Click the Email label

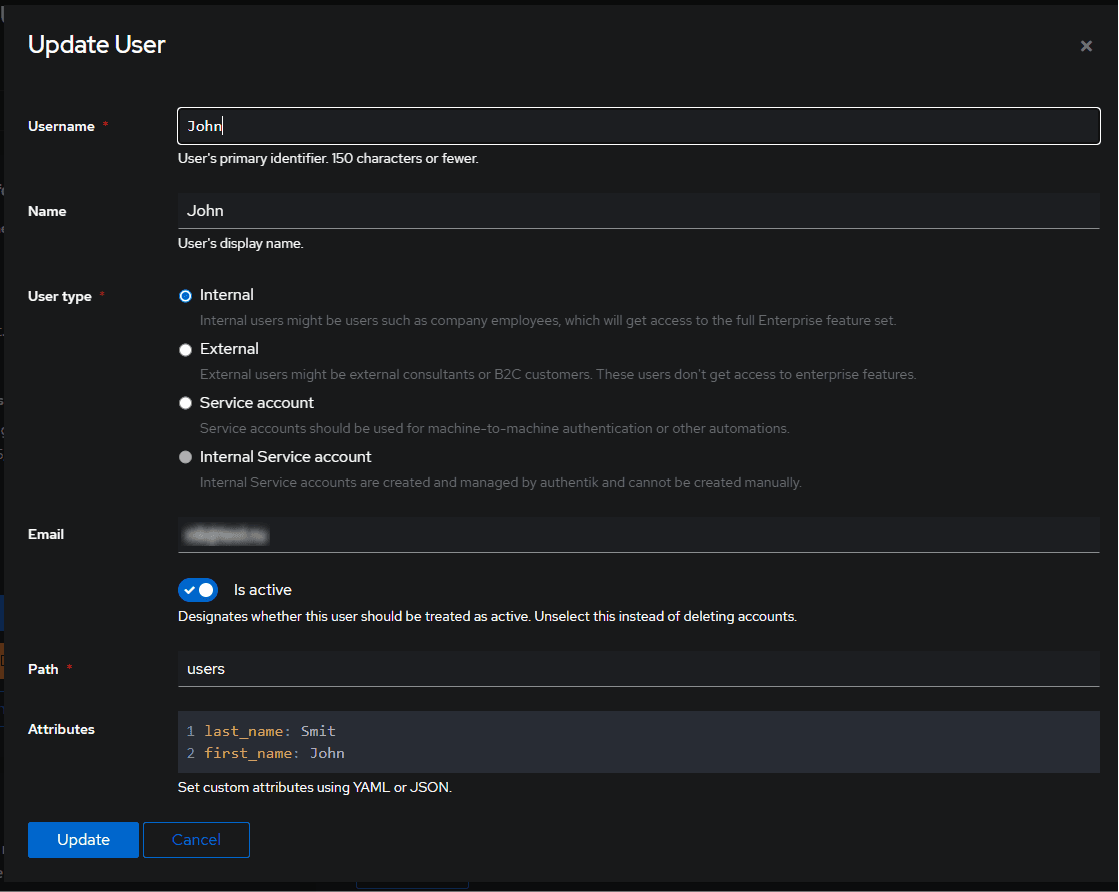click(x=46, y=534)
